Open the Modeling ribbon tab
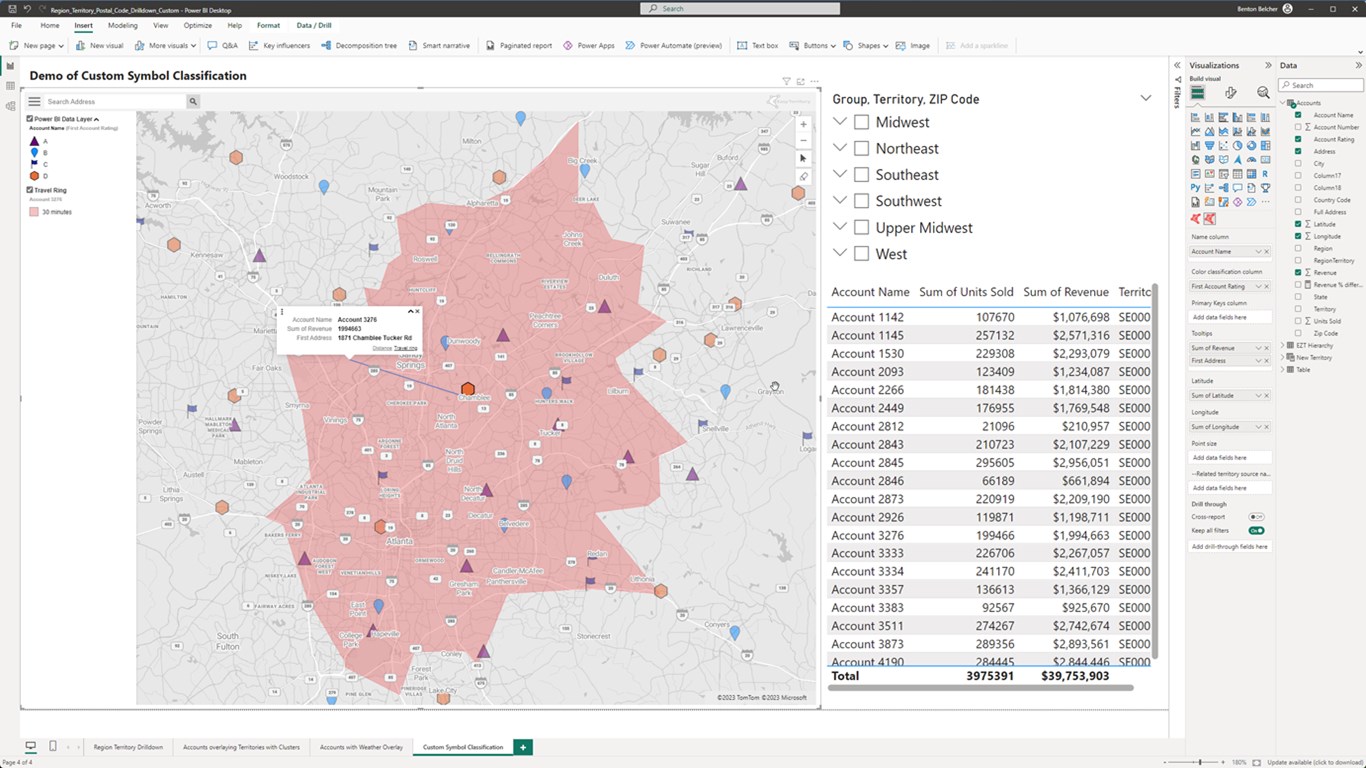The width and height of the screenshot is (1366, 768). point(123,25)
